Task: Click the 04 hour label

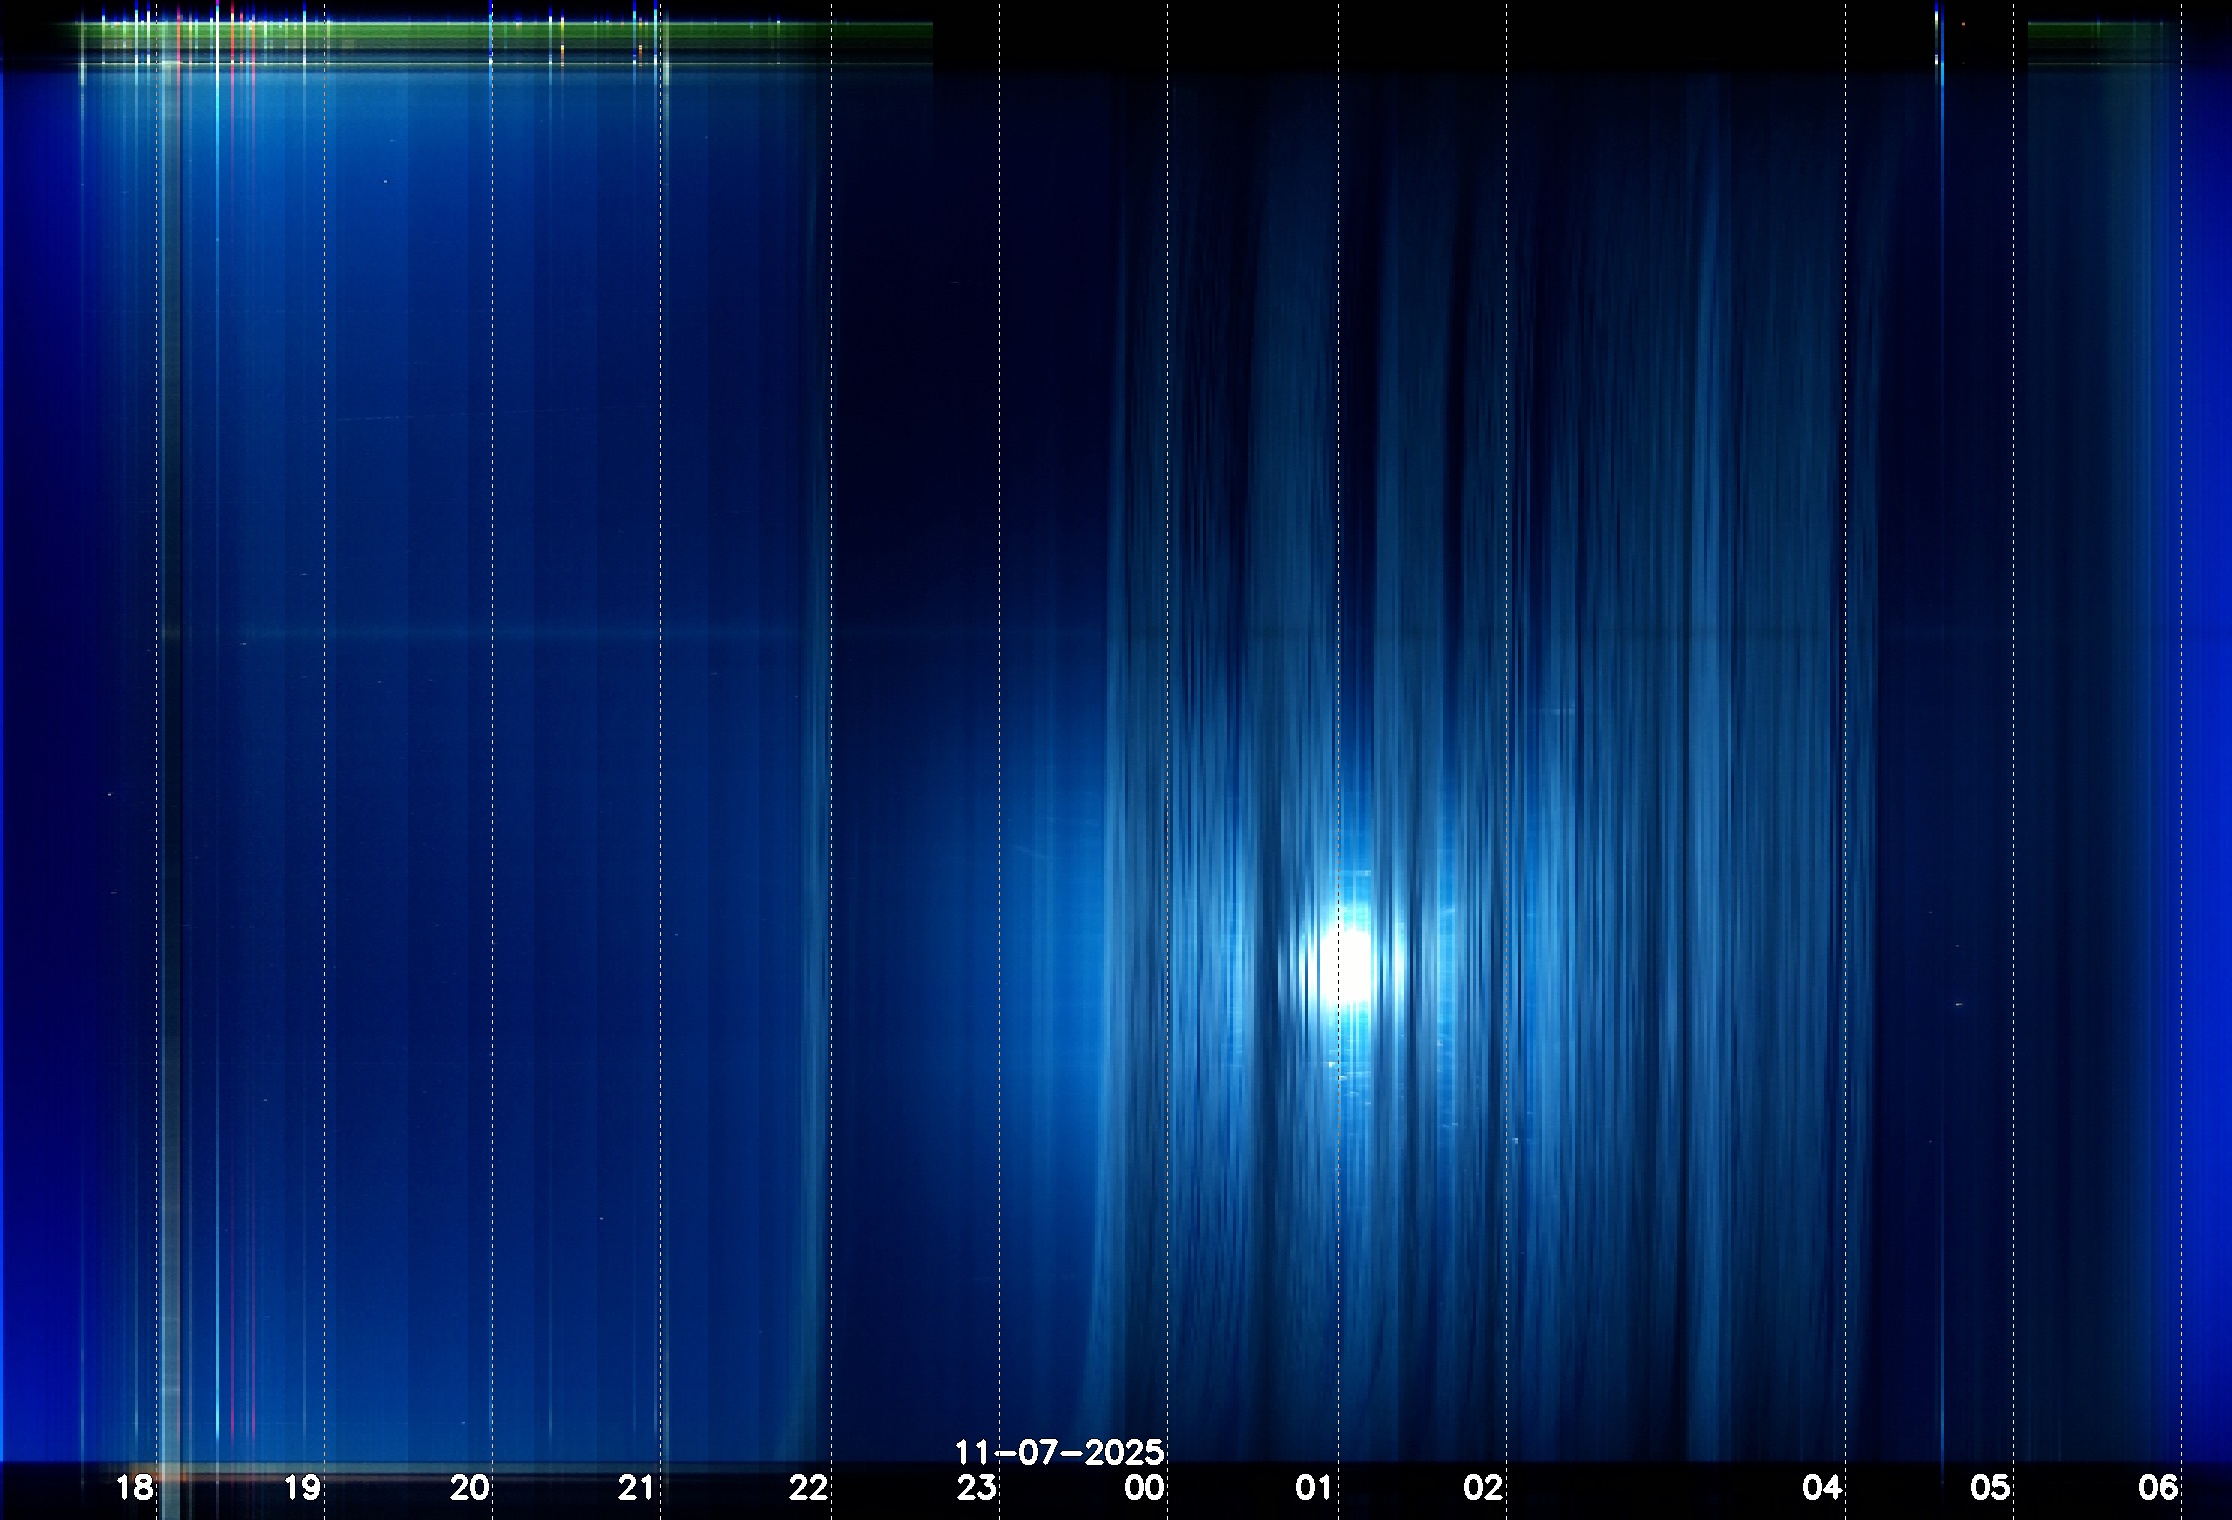Action: 1822,1488
